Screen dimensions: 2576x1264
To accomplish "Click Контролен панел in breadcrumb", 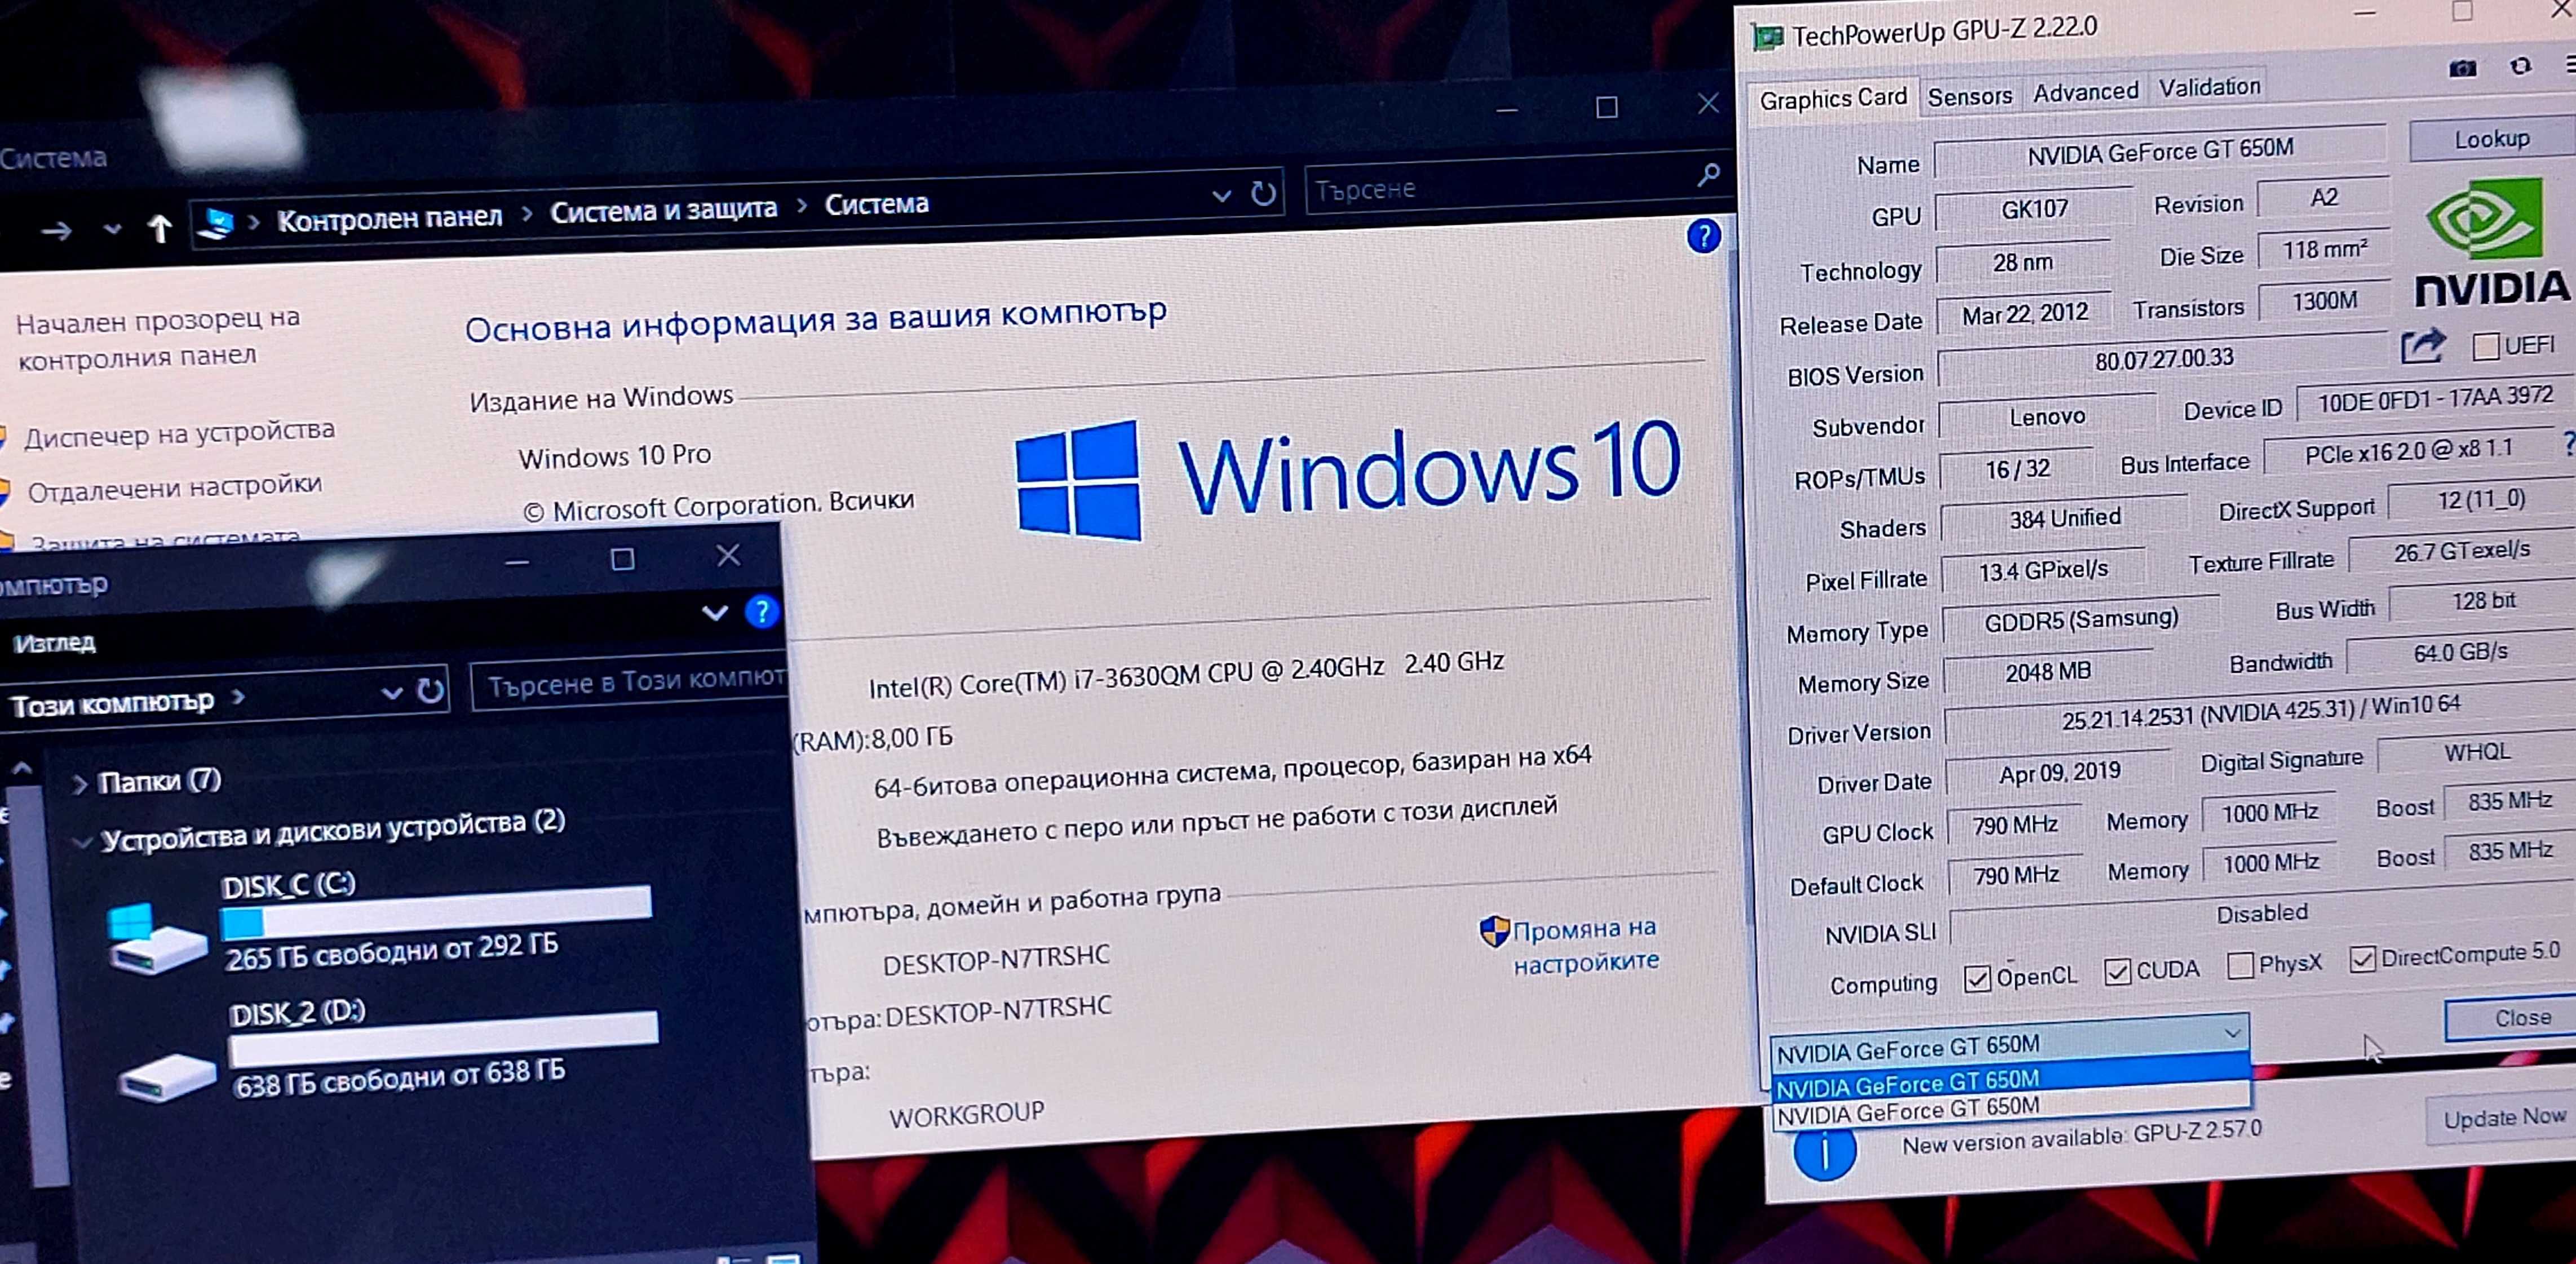I will click(389, 218).
